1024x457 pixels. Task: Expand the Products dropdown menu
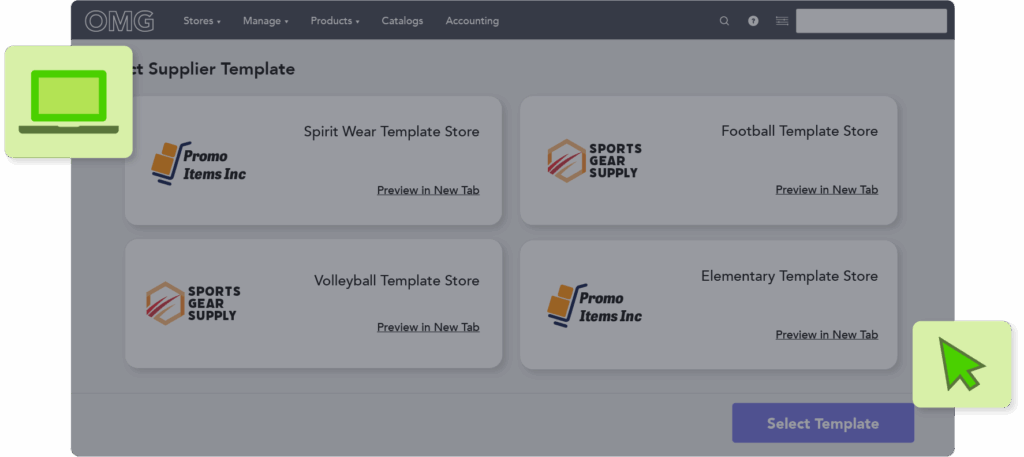pos(334,21)
